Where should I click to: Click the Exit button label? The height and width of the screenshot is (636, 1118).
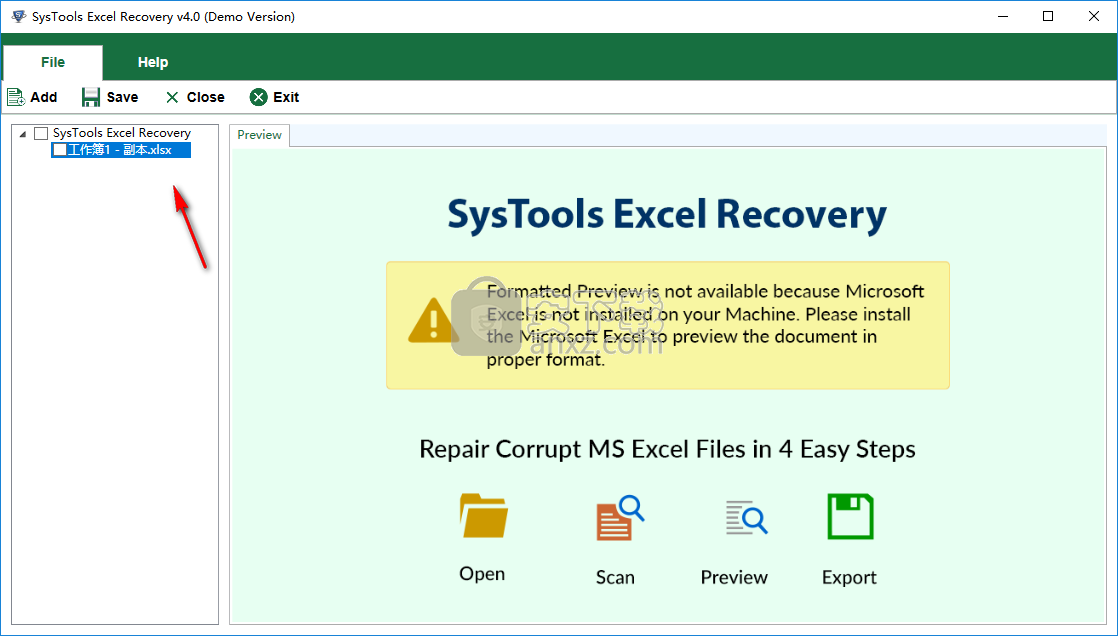tap(286, 97)
